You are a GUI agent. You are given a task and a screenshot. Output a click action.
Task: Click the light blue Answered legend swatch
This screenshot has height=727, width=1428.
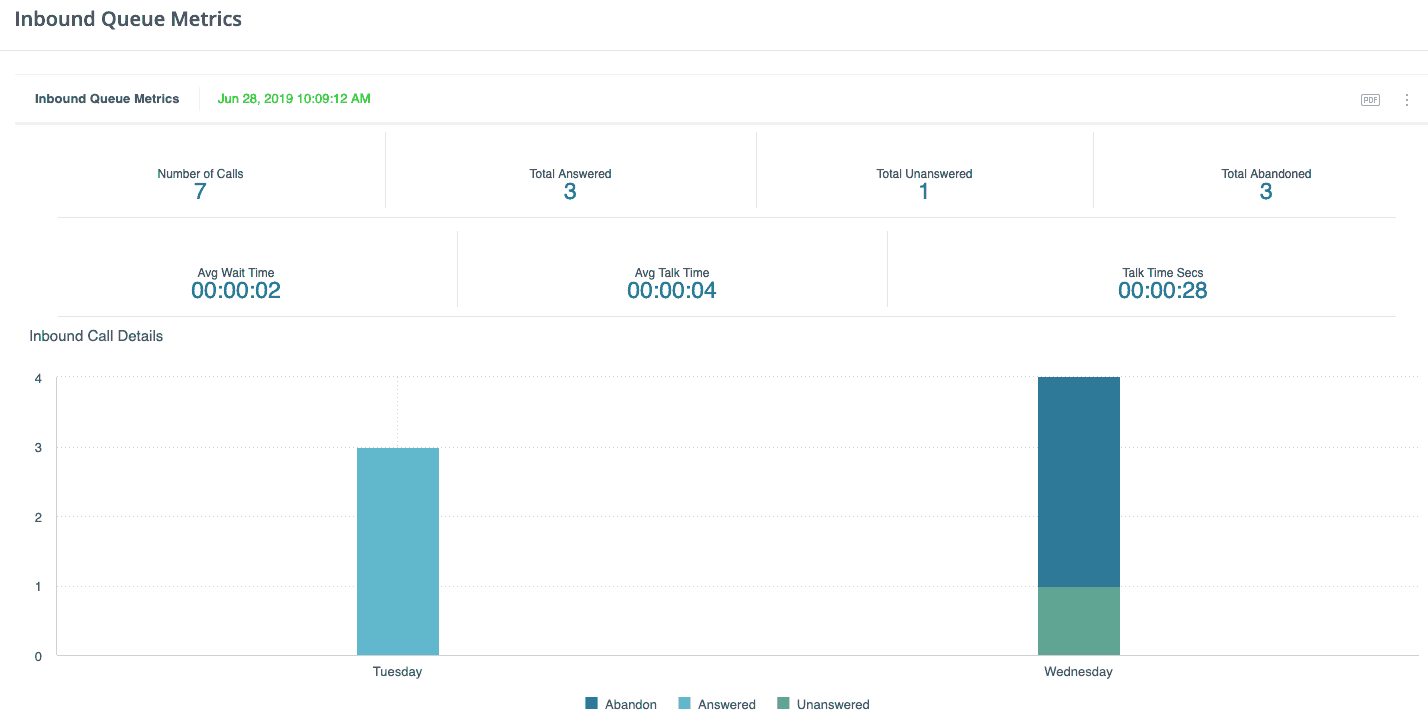point(685,704)
